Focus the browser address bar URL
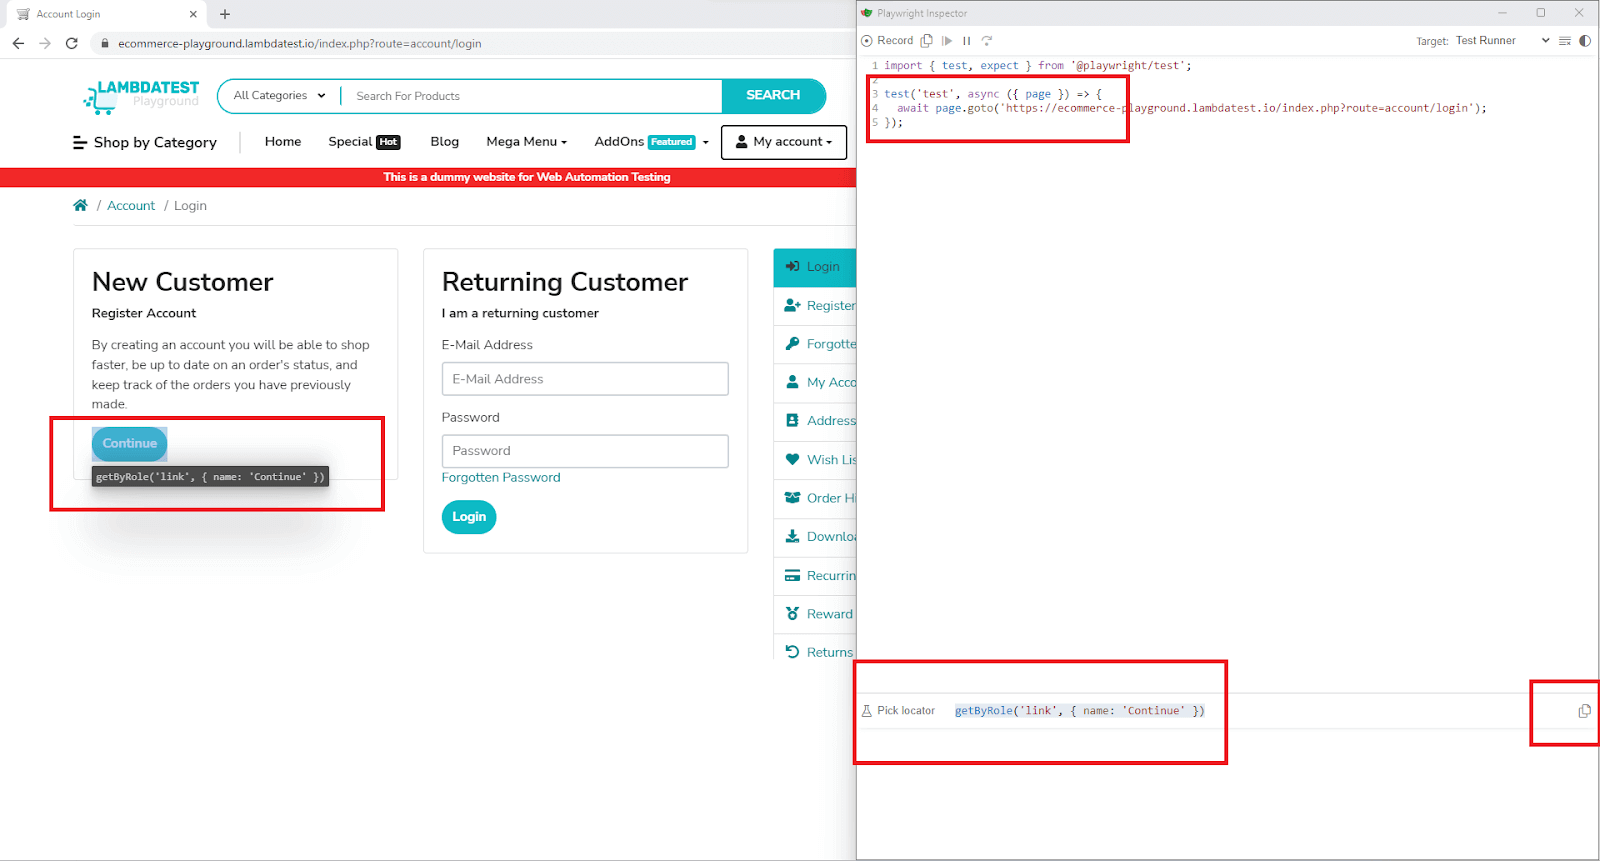This screenshot has width=1600, height=861. tap(300, 44)
